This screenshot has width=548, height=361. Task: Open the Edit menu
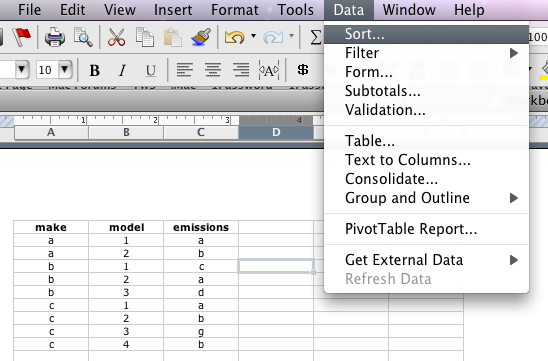click(72, 10)
